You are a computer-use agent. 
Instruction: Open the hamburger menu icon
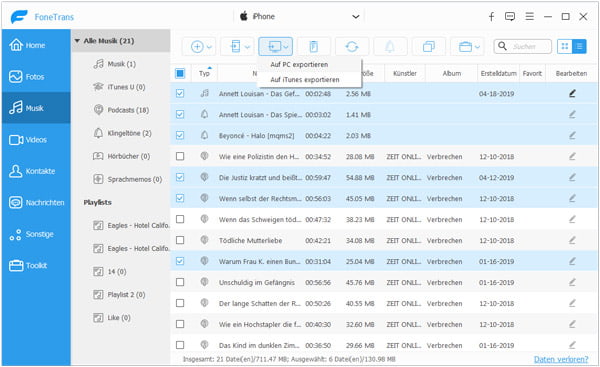click(530, 16)
